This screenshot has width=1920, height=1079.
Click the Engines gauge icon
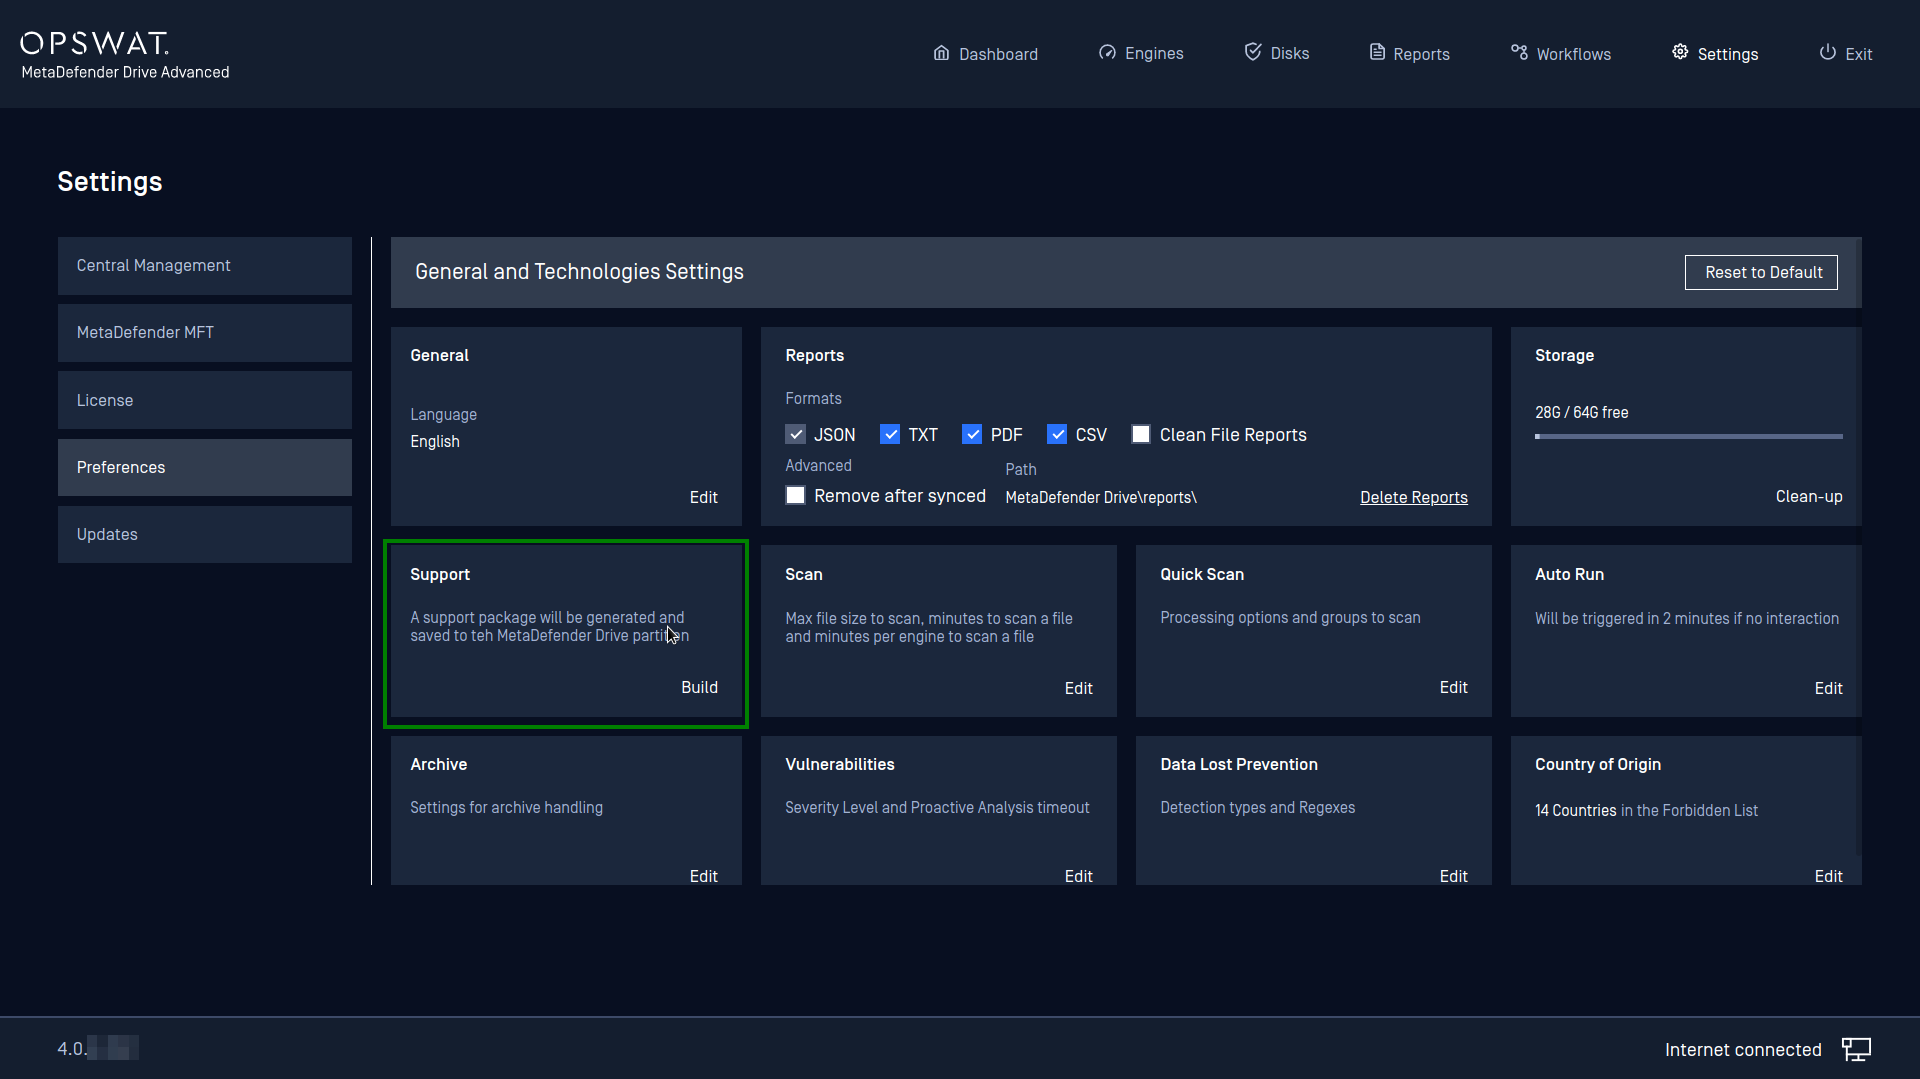point(1107,53)
